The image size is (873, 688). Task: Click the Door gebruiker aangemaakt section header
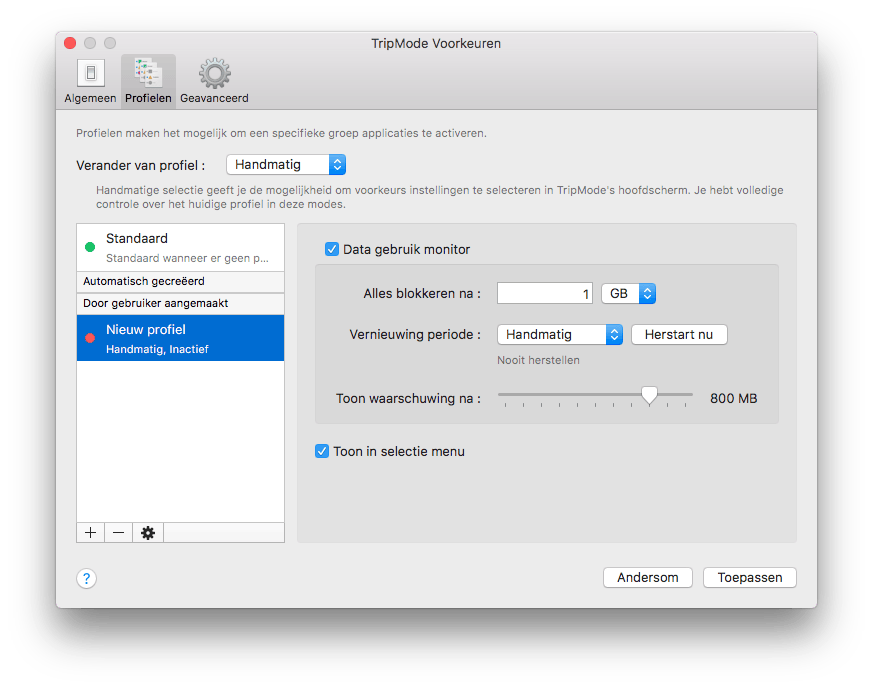(180, 303)
